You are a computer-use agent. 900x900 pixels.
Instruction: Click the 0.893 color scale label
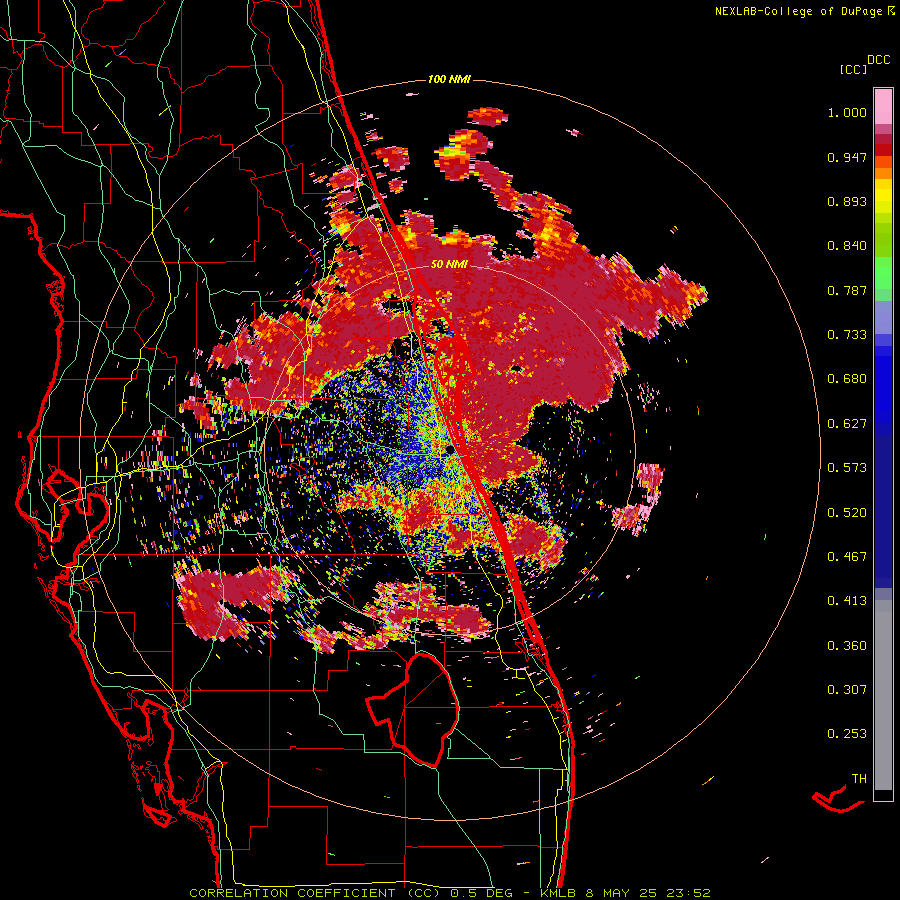pyautogui.click(x=847, y=201)
